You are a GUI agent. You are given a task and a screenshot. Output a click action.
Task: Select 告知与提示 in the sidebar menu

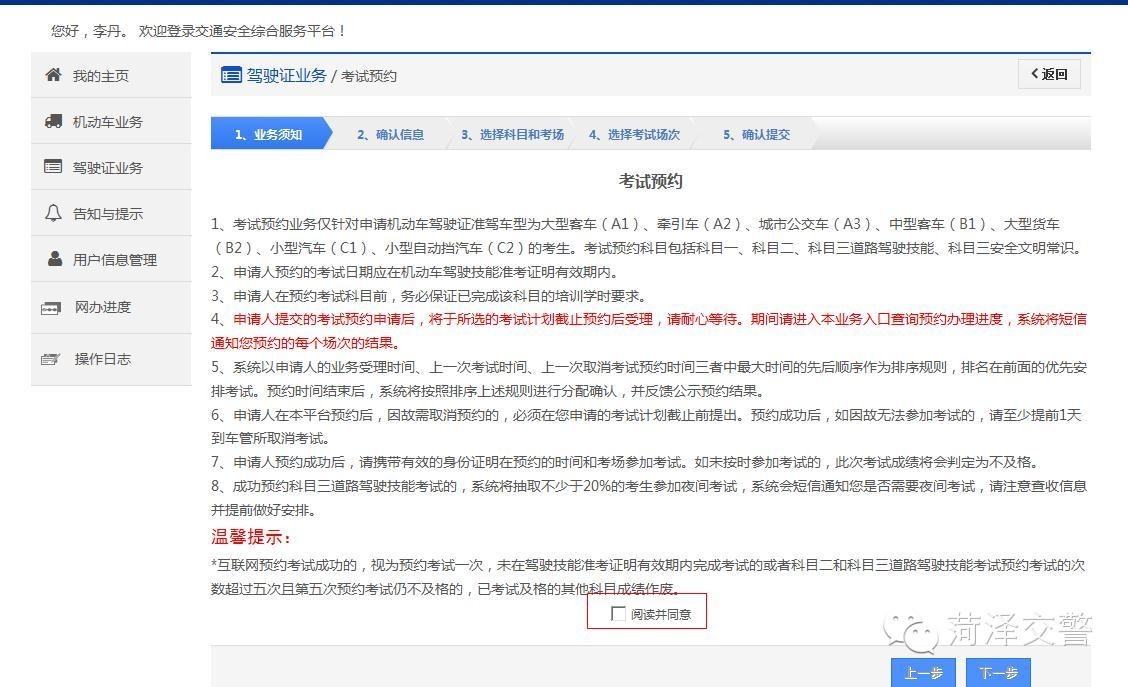pyautogui.click(x=106, y=213)
